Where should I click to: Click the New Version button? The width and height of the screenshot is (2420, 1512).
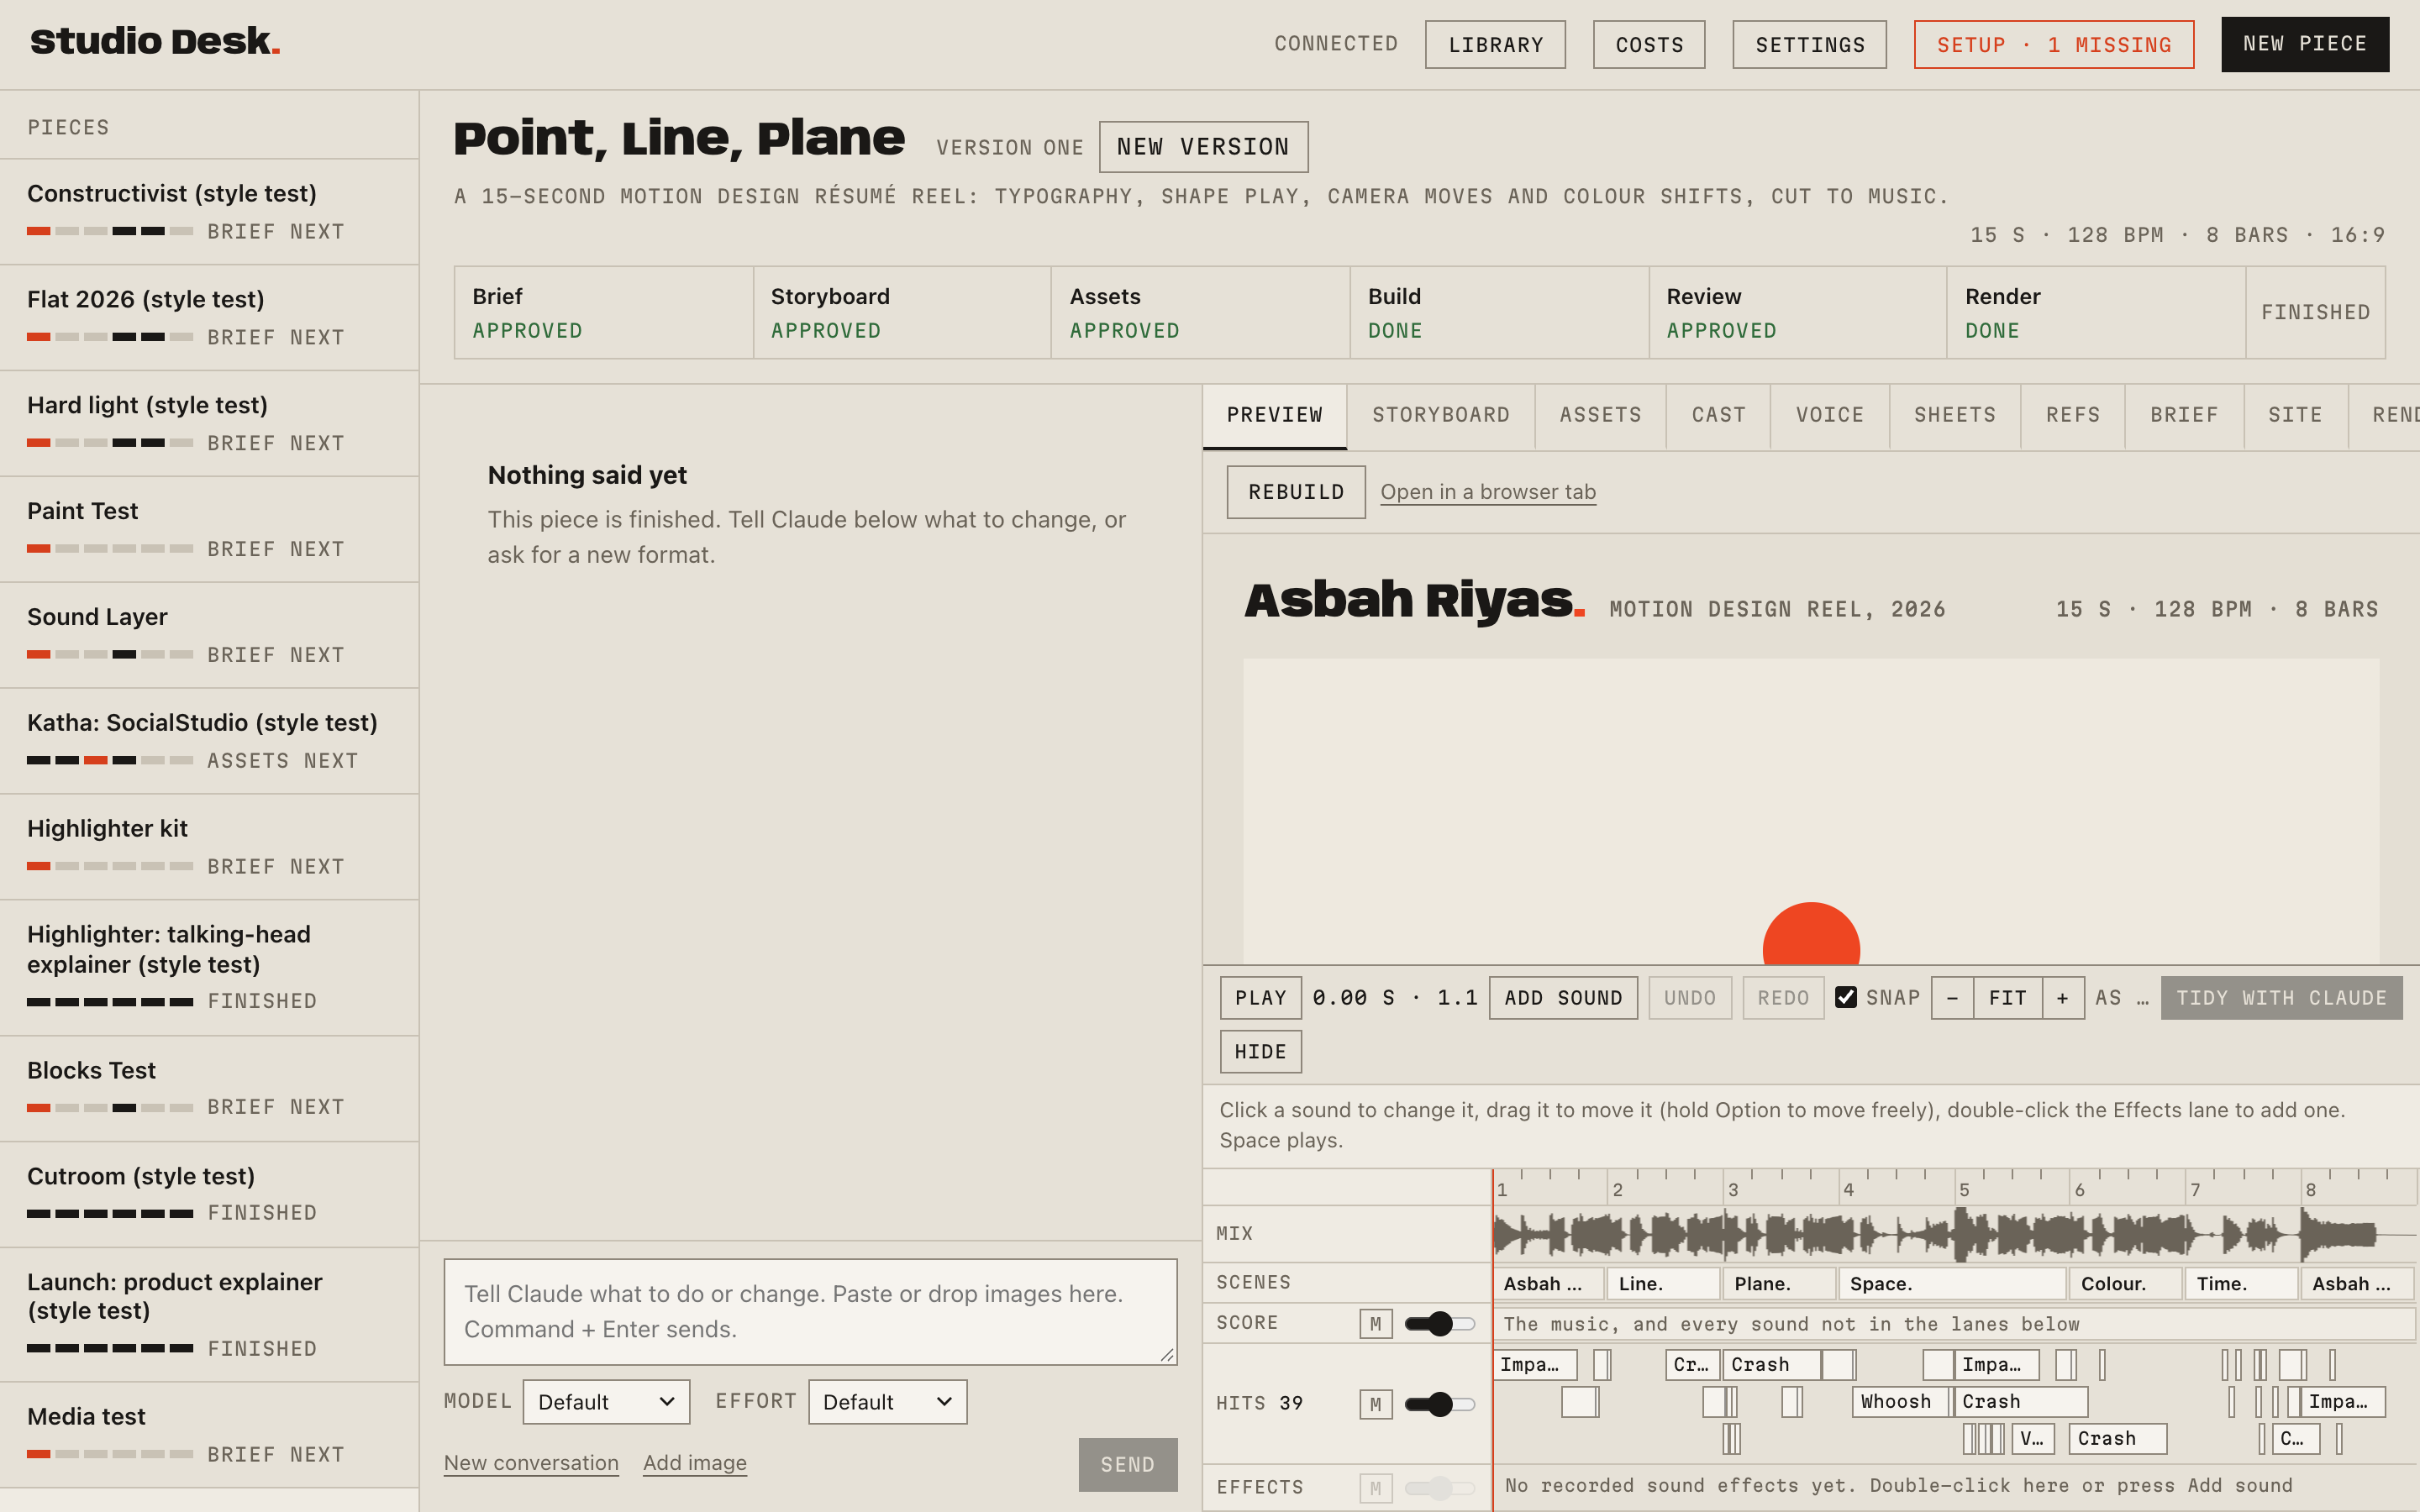click(x=1203, y=147)
